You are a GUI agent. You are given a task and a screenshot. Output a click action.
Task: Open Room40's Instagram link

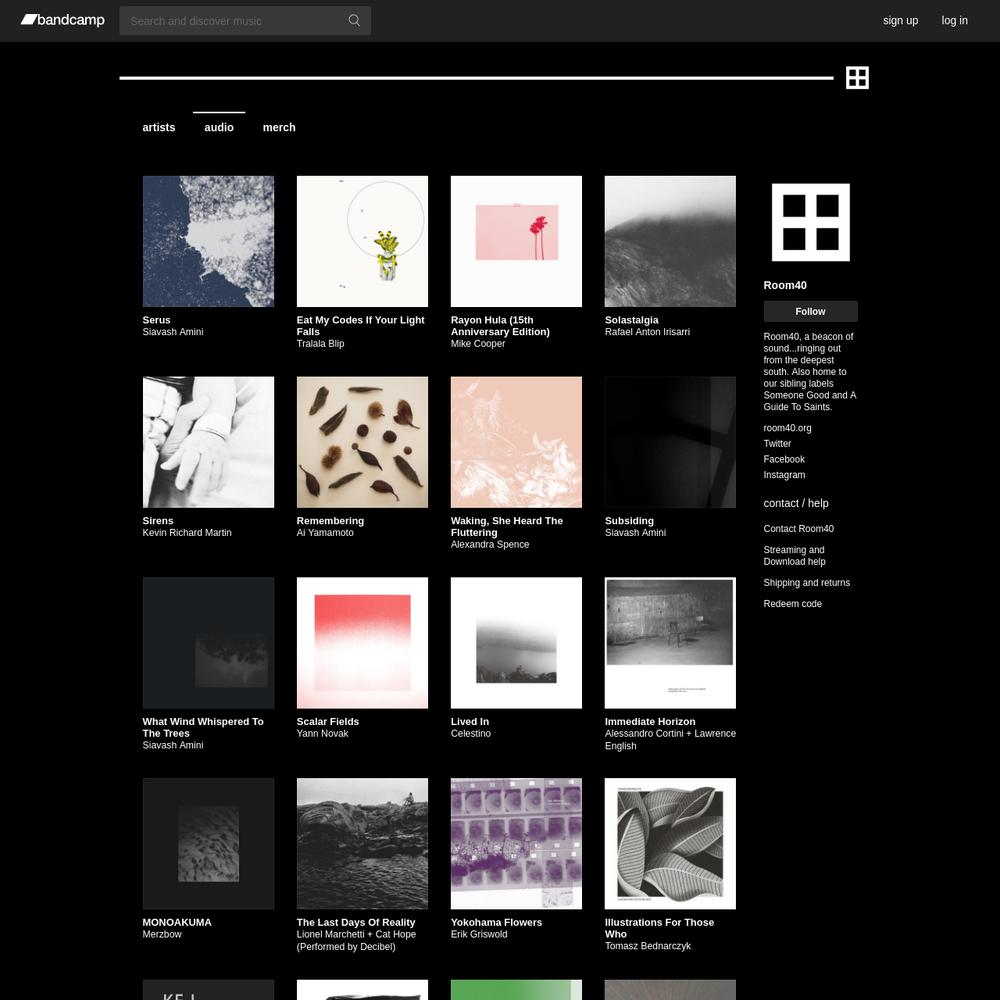click(784, 475)
